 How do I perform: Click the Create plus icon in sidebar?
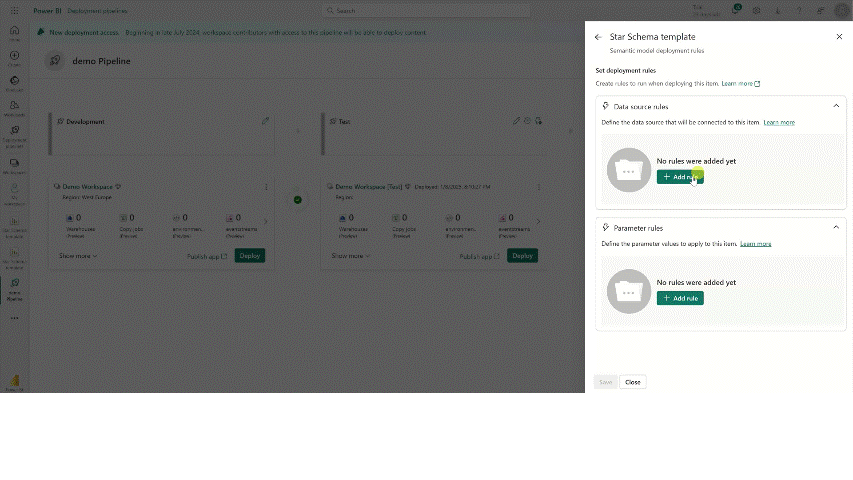[x=14, y=56]
